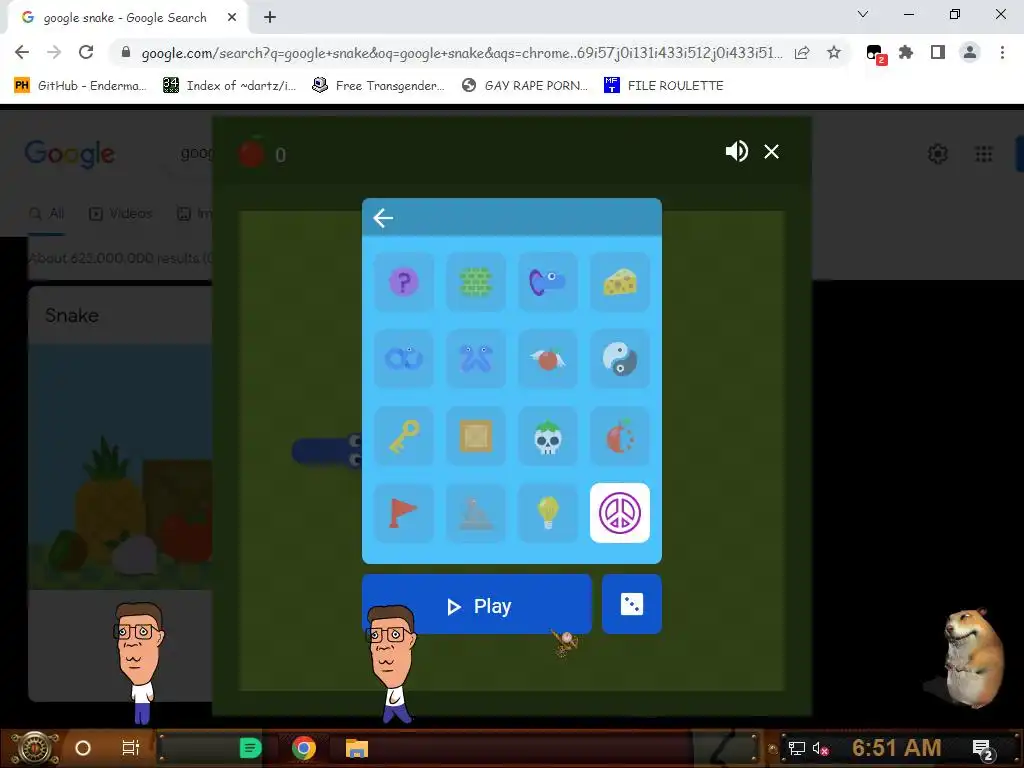Click the Snake card title
The image size is (1024, 768).
72,315
